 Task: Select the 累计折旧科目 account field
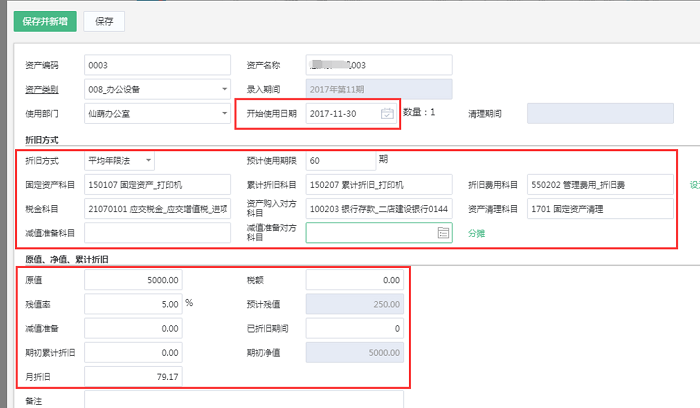379,185
